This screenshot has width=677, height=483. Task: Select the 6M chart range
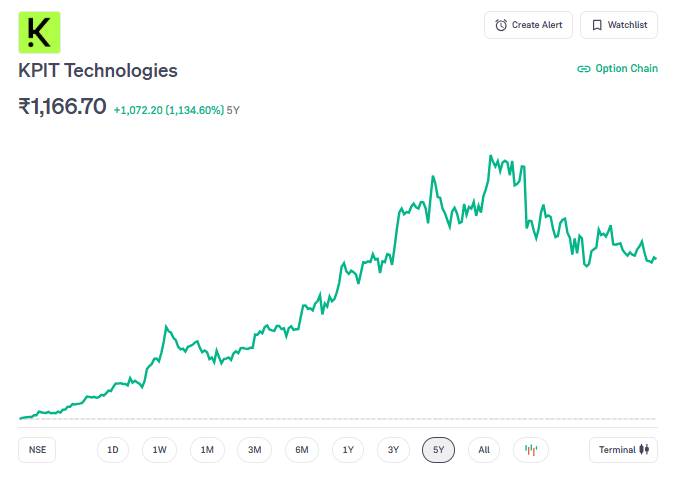[302, 450]
